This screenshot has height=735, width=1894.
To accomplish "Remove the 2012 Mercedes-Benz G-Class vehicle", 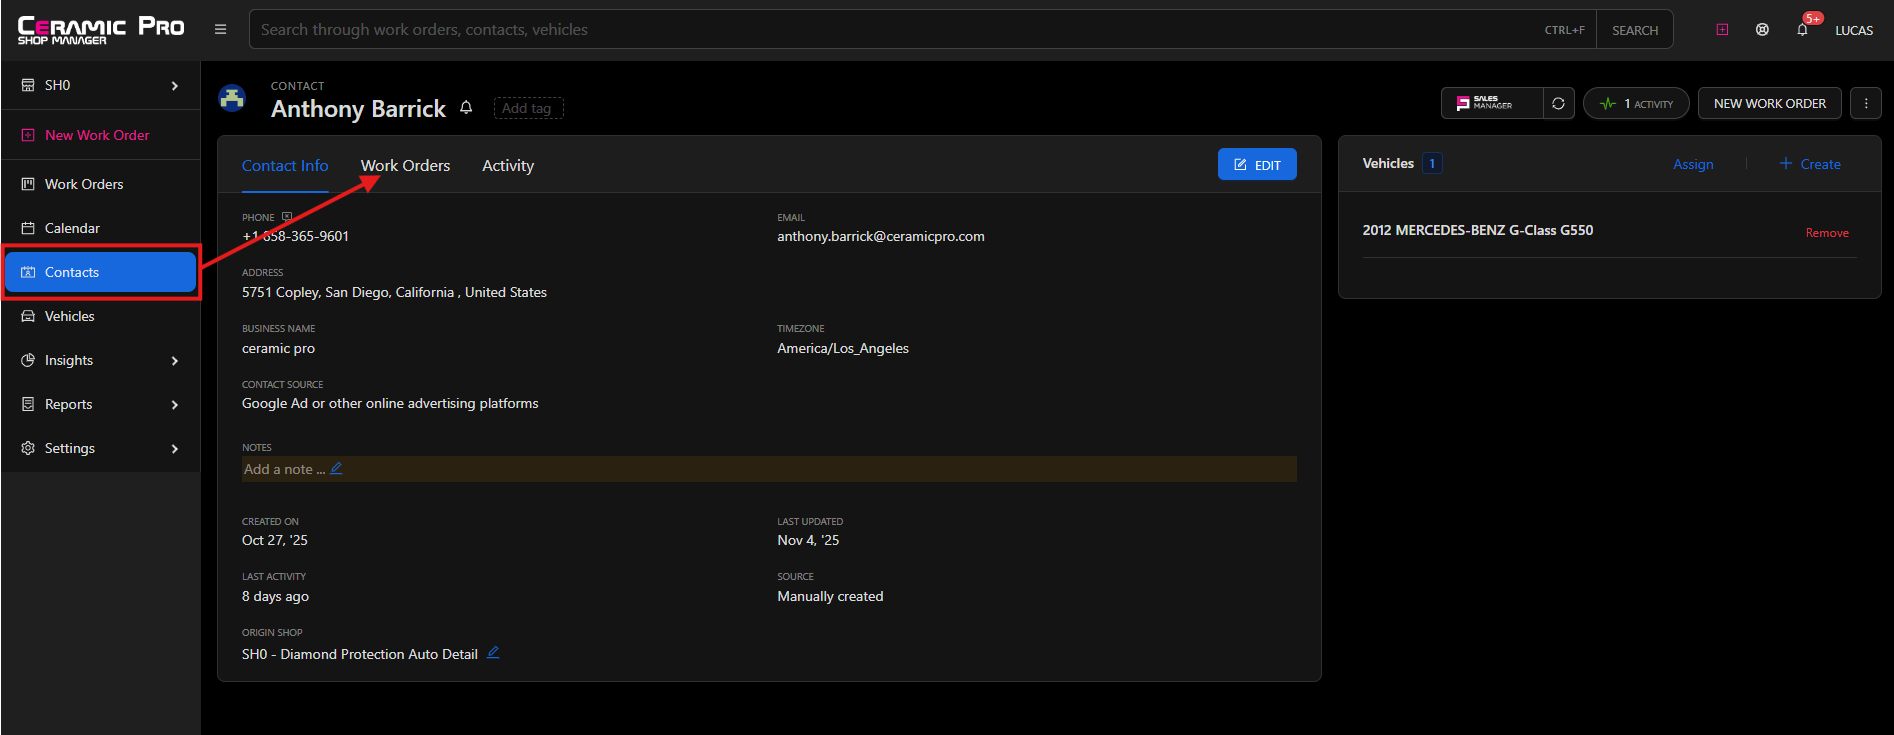I will [1827, 233].
